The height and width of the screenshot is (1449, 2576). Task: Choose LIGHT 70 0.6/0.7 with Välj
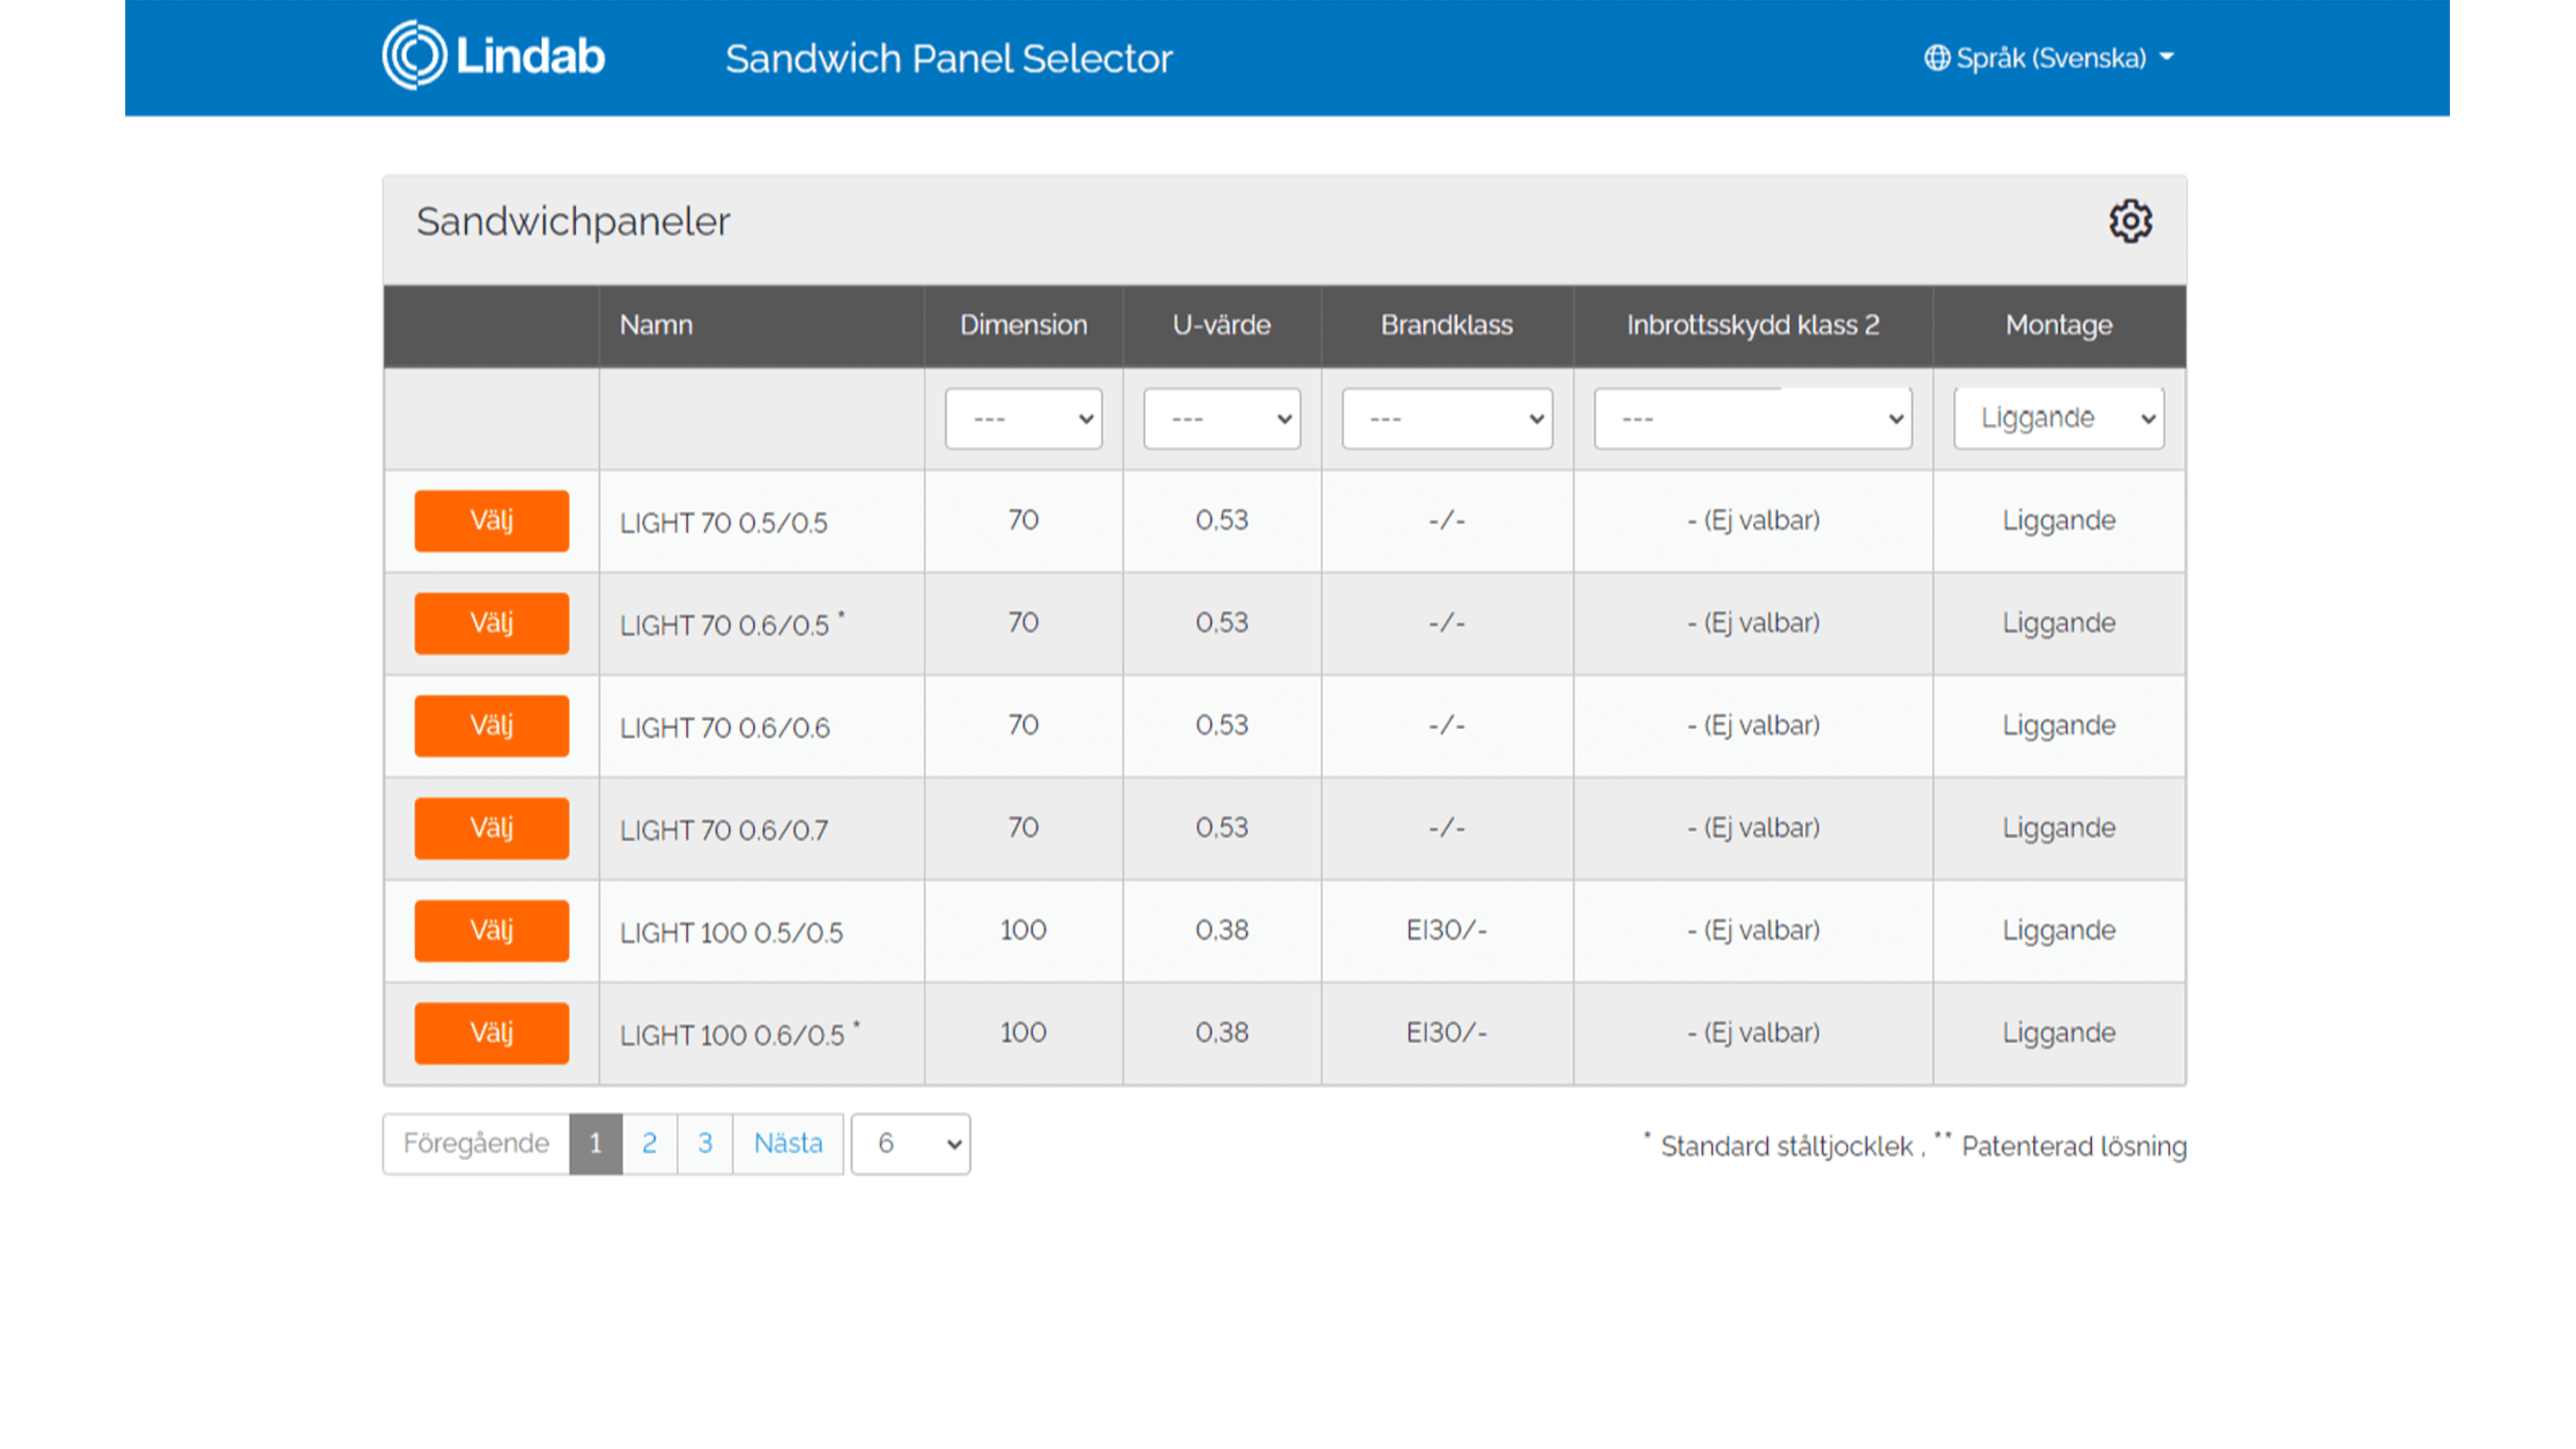coord(491,828)
